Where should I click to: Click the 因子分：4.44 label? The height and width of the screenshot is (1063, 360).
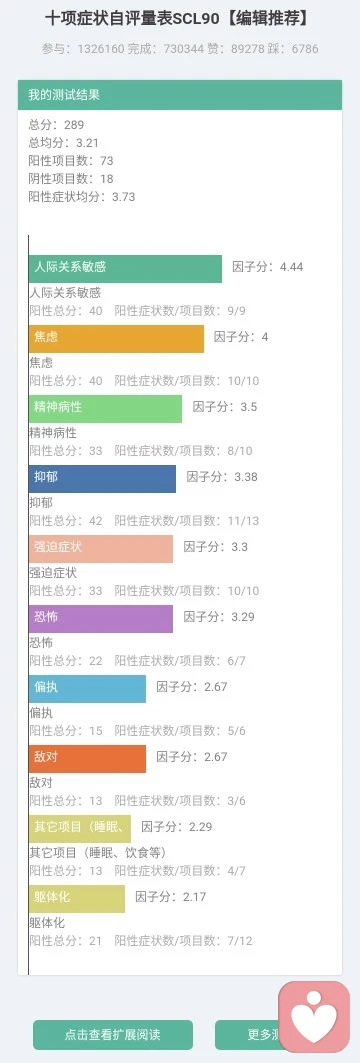click(268, 266)
